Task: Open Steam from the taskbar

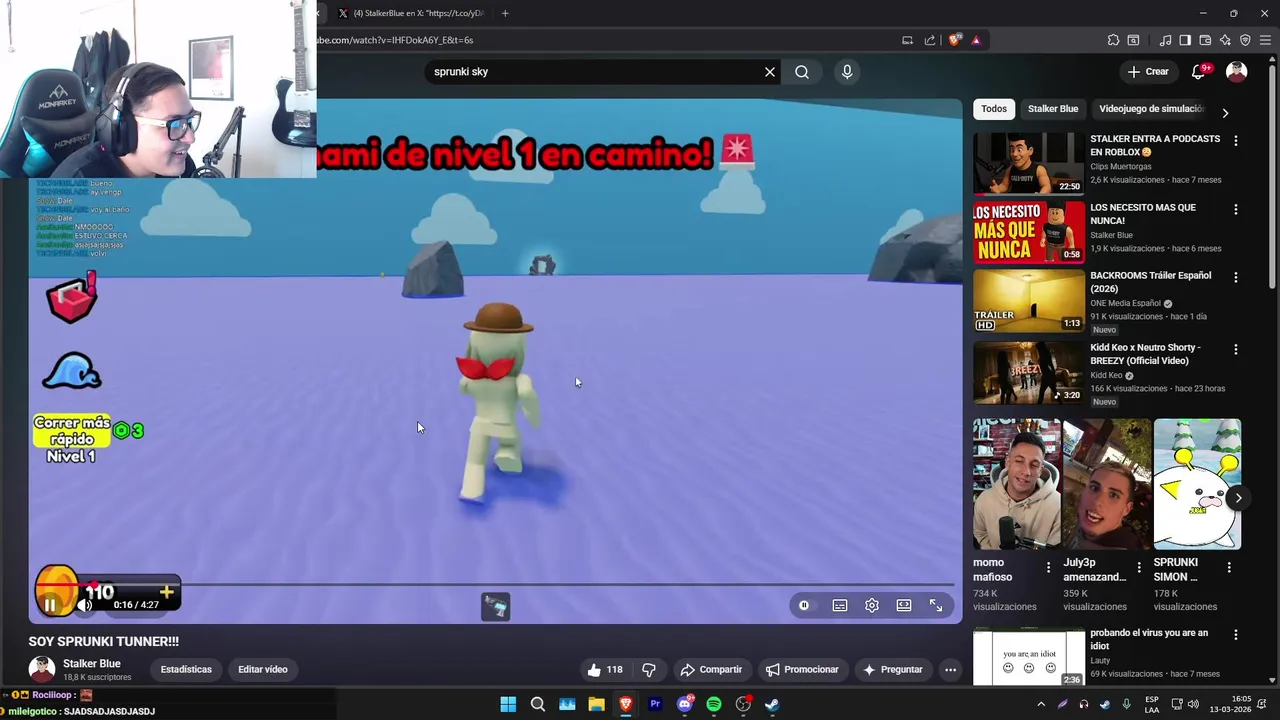Action: 772,704
